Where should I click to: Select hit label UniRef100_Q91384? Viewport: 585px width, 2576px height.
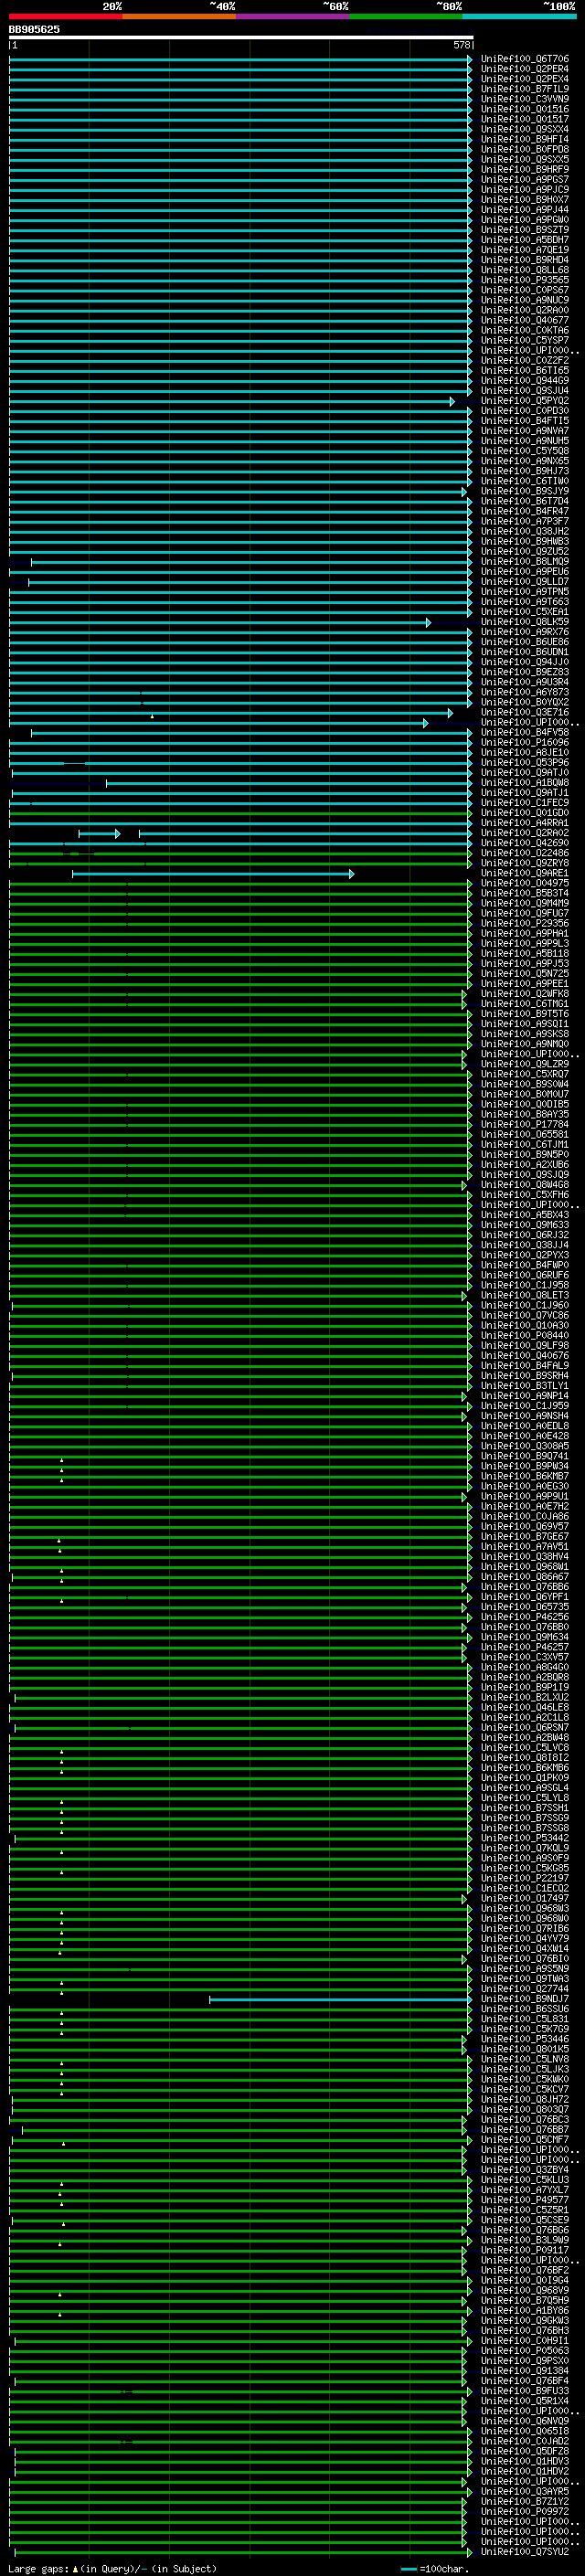coord(525,2371)
